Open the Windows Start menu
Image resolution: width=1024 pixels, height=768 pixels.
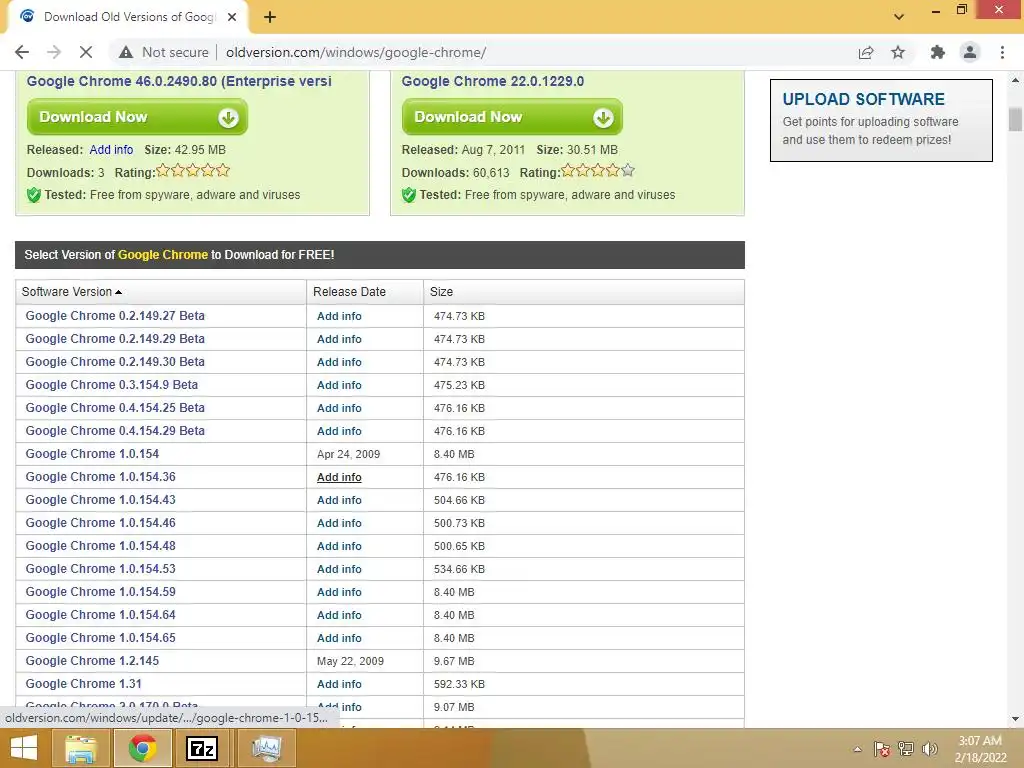click(x=24, y=748)
